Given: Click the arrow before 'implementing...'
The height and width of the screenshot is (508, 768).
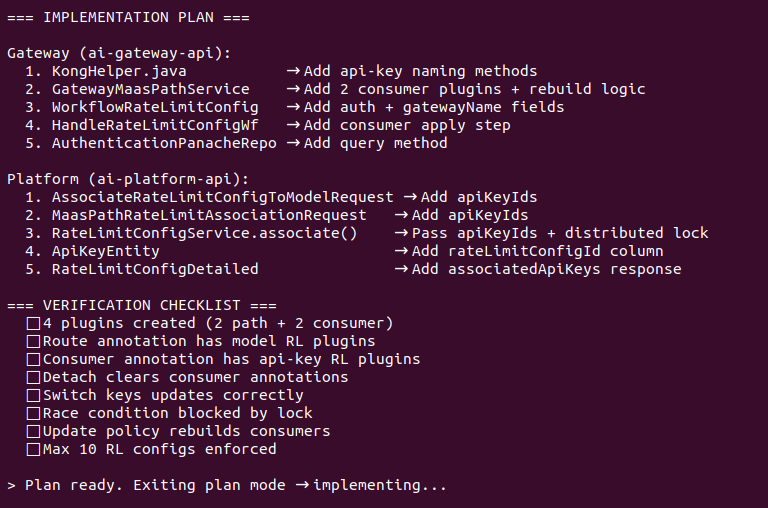Looking at the screenshot, I should pyautogui.click(x=302, y=485).
